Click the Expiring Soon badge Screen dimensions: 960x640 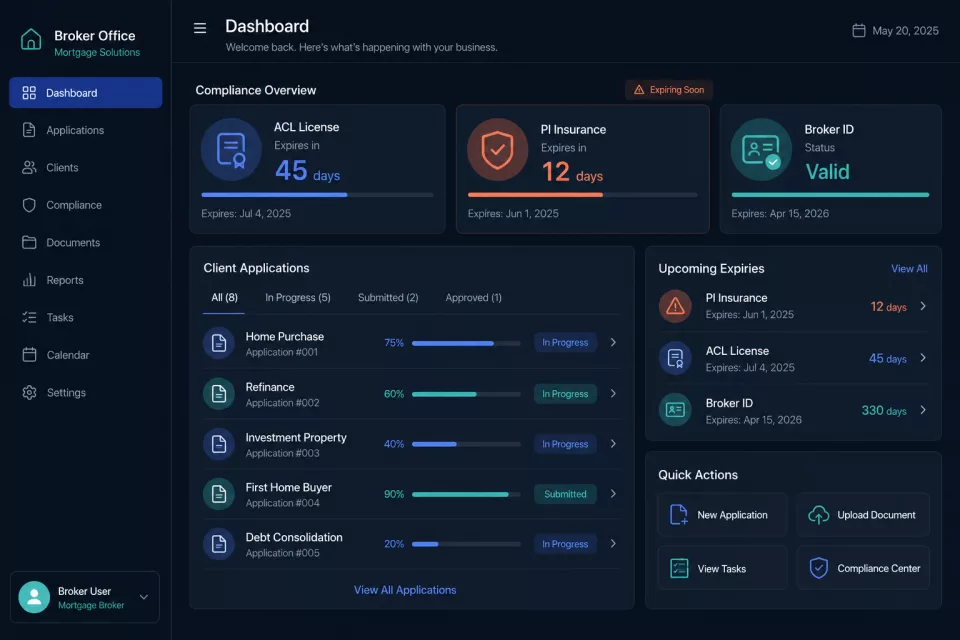pos(669,90)
